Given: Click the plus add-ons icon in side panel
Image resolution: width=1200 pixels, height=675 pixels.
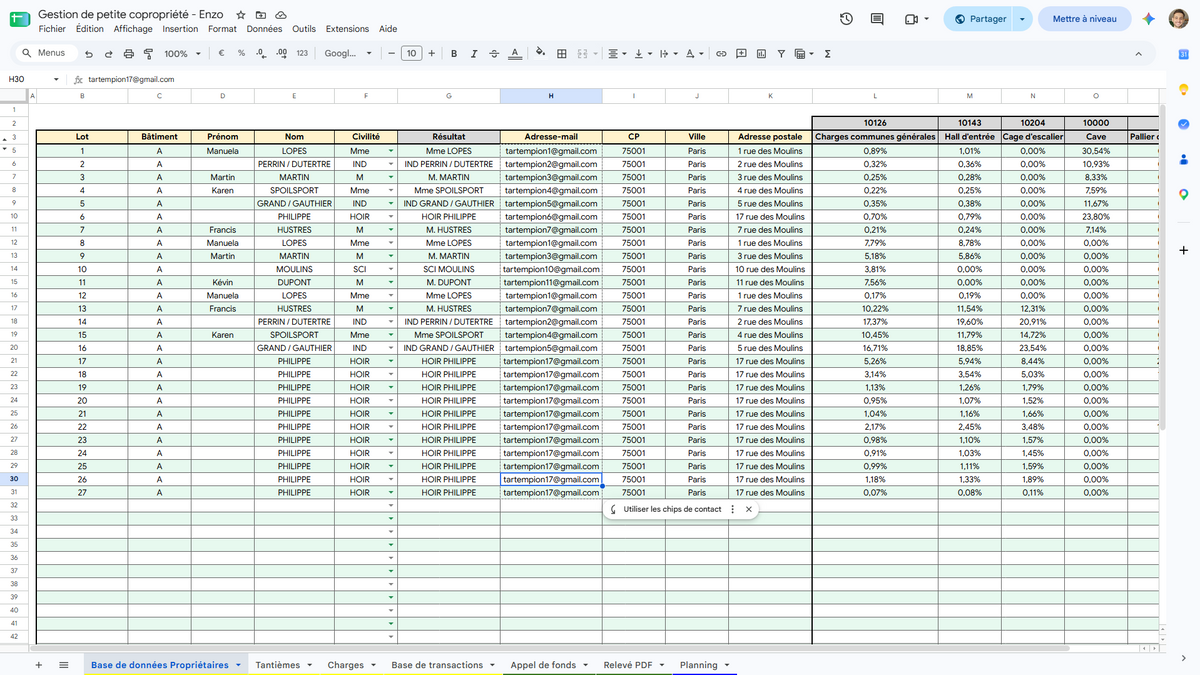Looking at the screenshot, I should (1183, 249).
